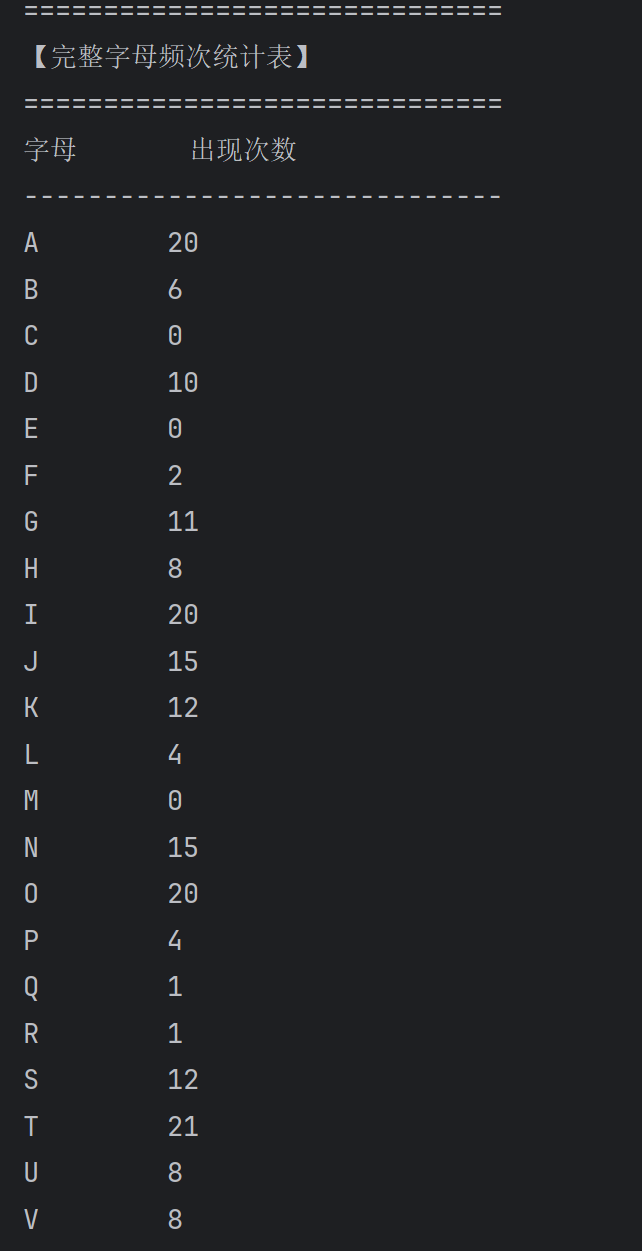Select the letter H in output
Screen dimensions: 642x1251
[31, 569]
